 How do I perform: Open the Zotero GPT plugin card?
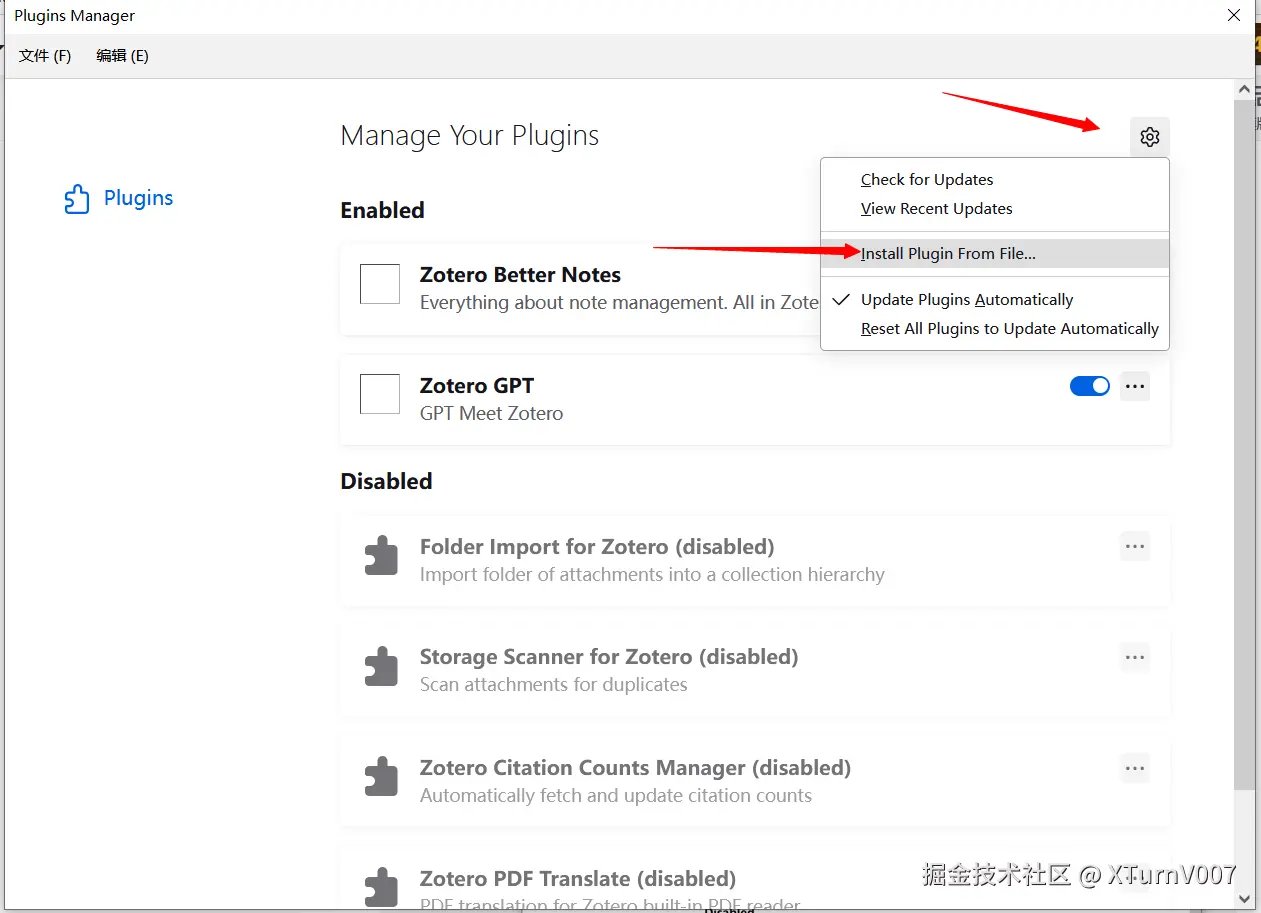coord(755,400)
